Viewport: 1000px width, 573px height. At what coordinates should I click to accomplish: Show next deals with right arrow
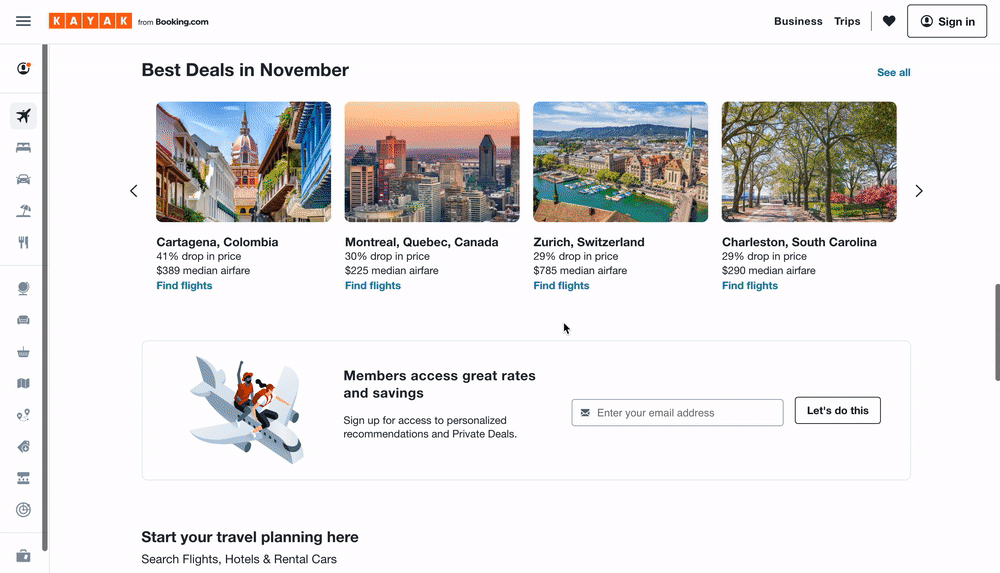[919, 191]
